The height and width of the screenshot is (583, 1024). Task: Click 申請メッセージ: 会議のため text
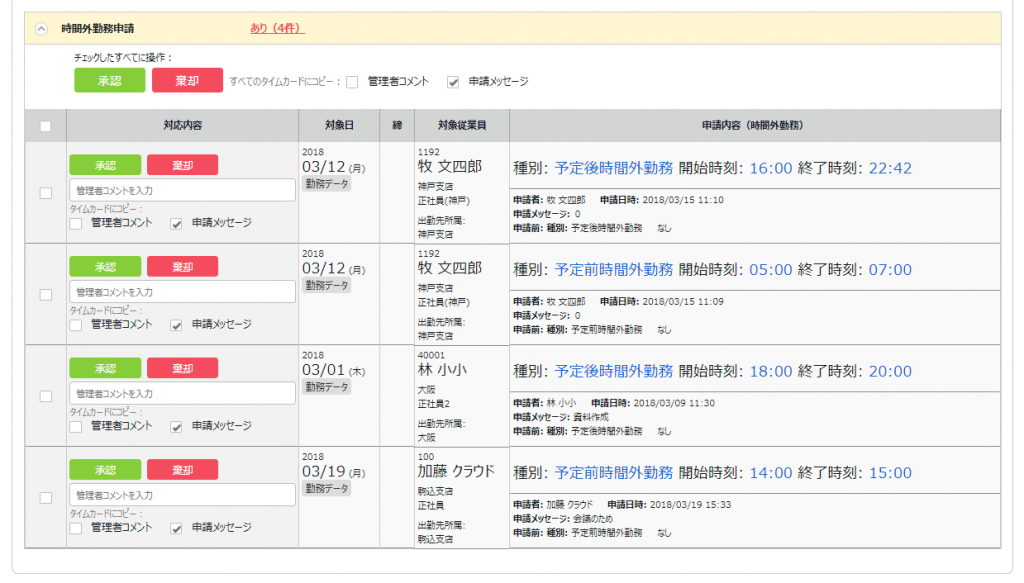tap(563, 519)
